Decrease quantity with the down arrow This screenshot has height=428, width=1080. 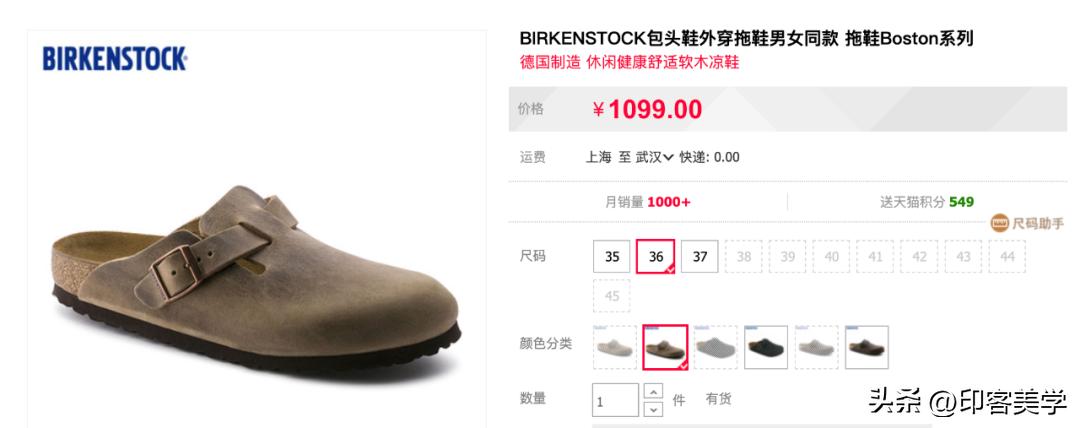click(653, 409)
